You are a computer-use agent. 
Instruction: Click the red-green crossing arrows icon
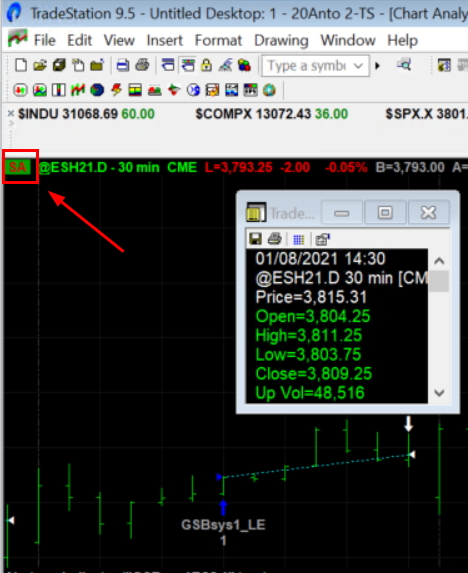(x=174, y=90)
